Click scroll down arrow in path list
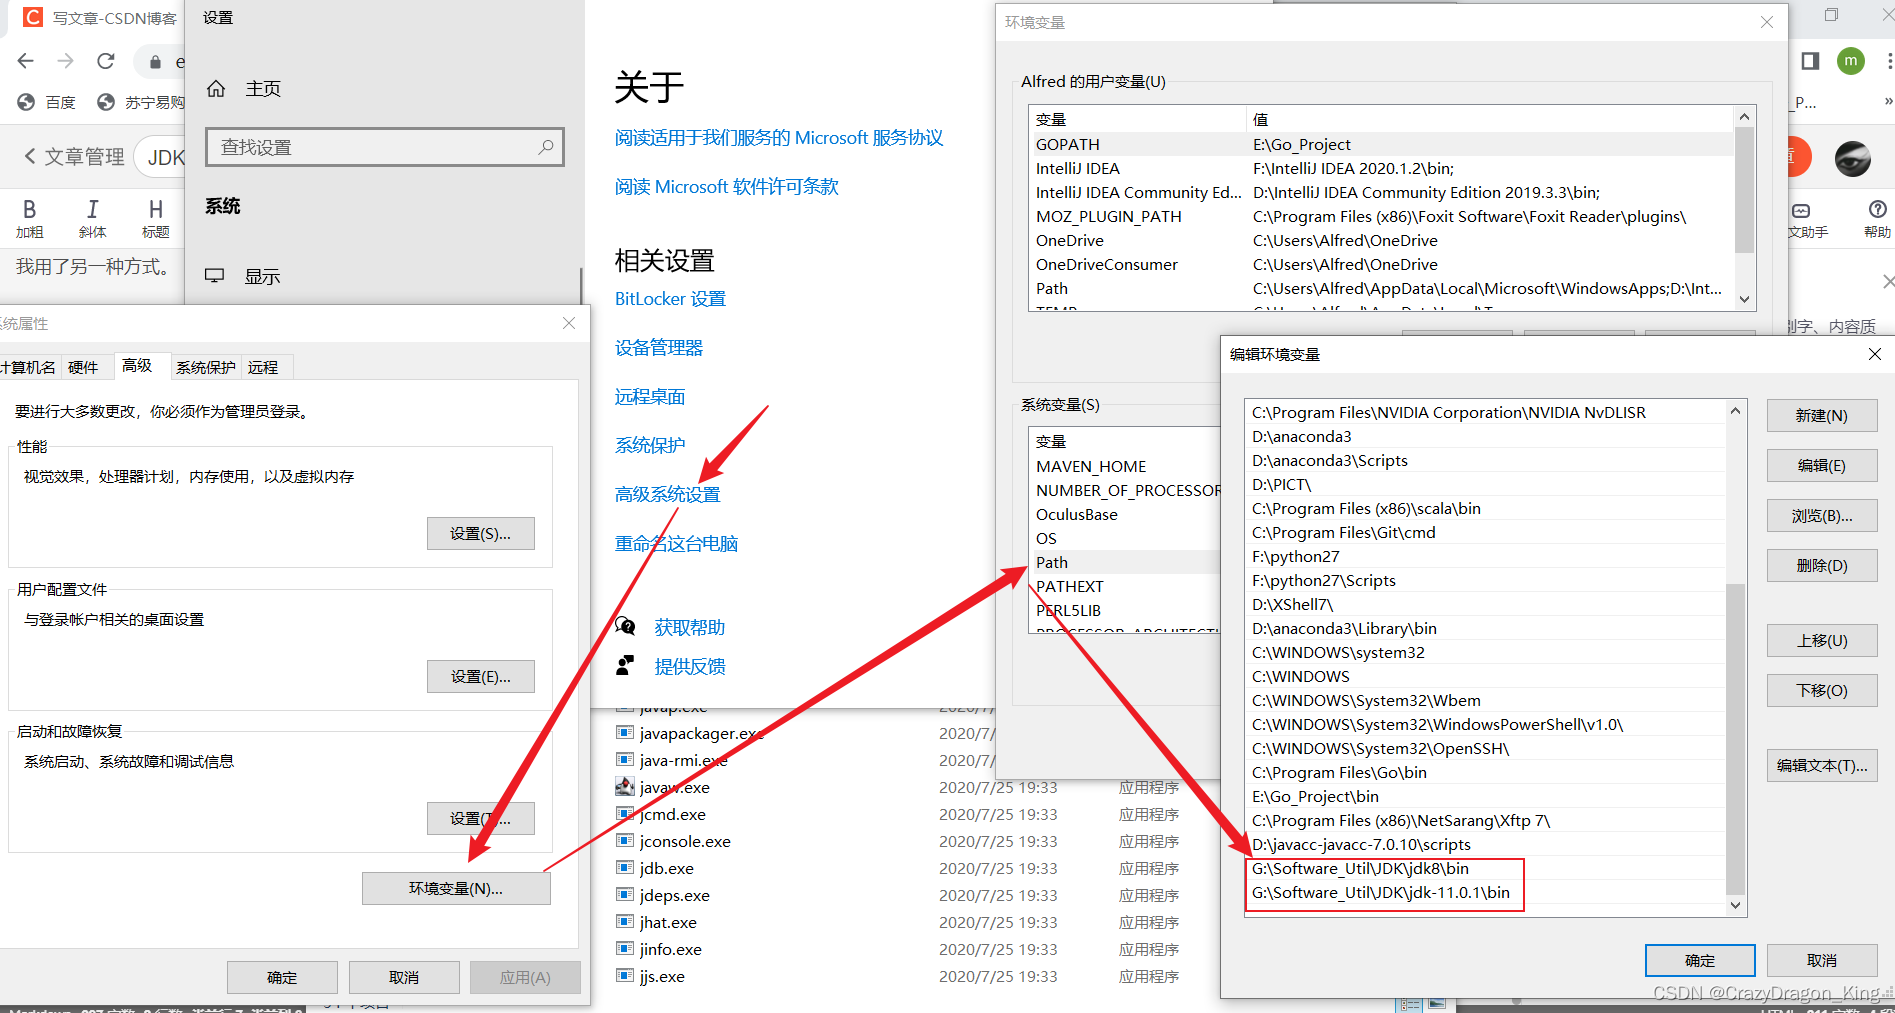The height and width of the screenshot is (1013, 1895). click(1736, 905)
